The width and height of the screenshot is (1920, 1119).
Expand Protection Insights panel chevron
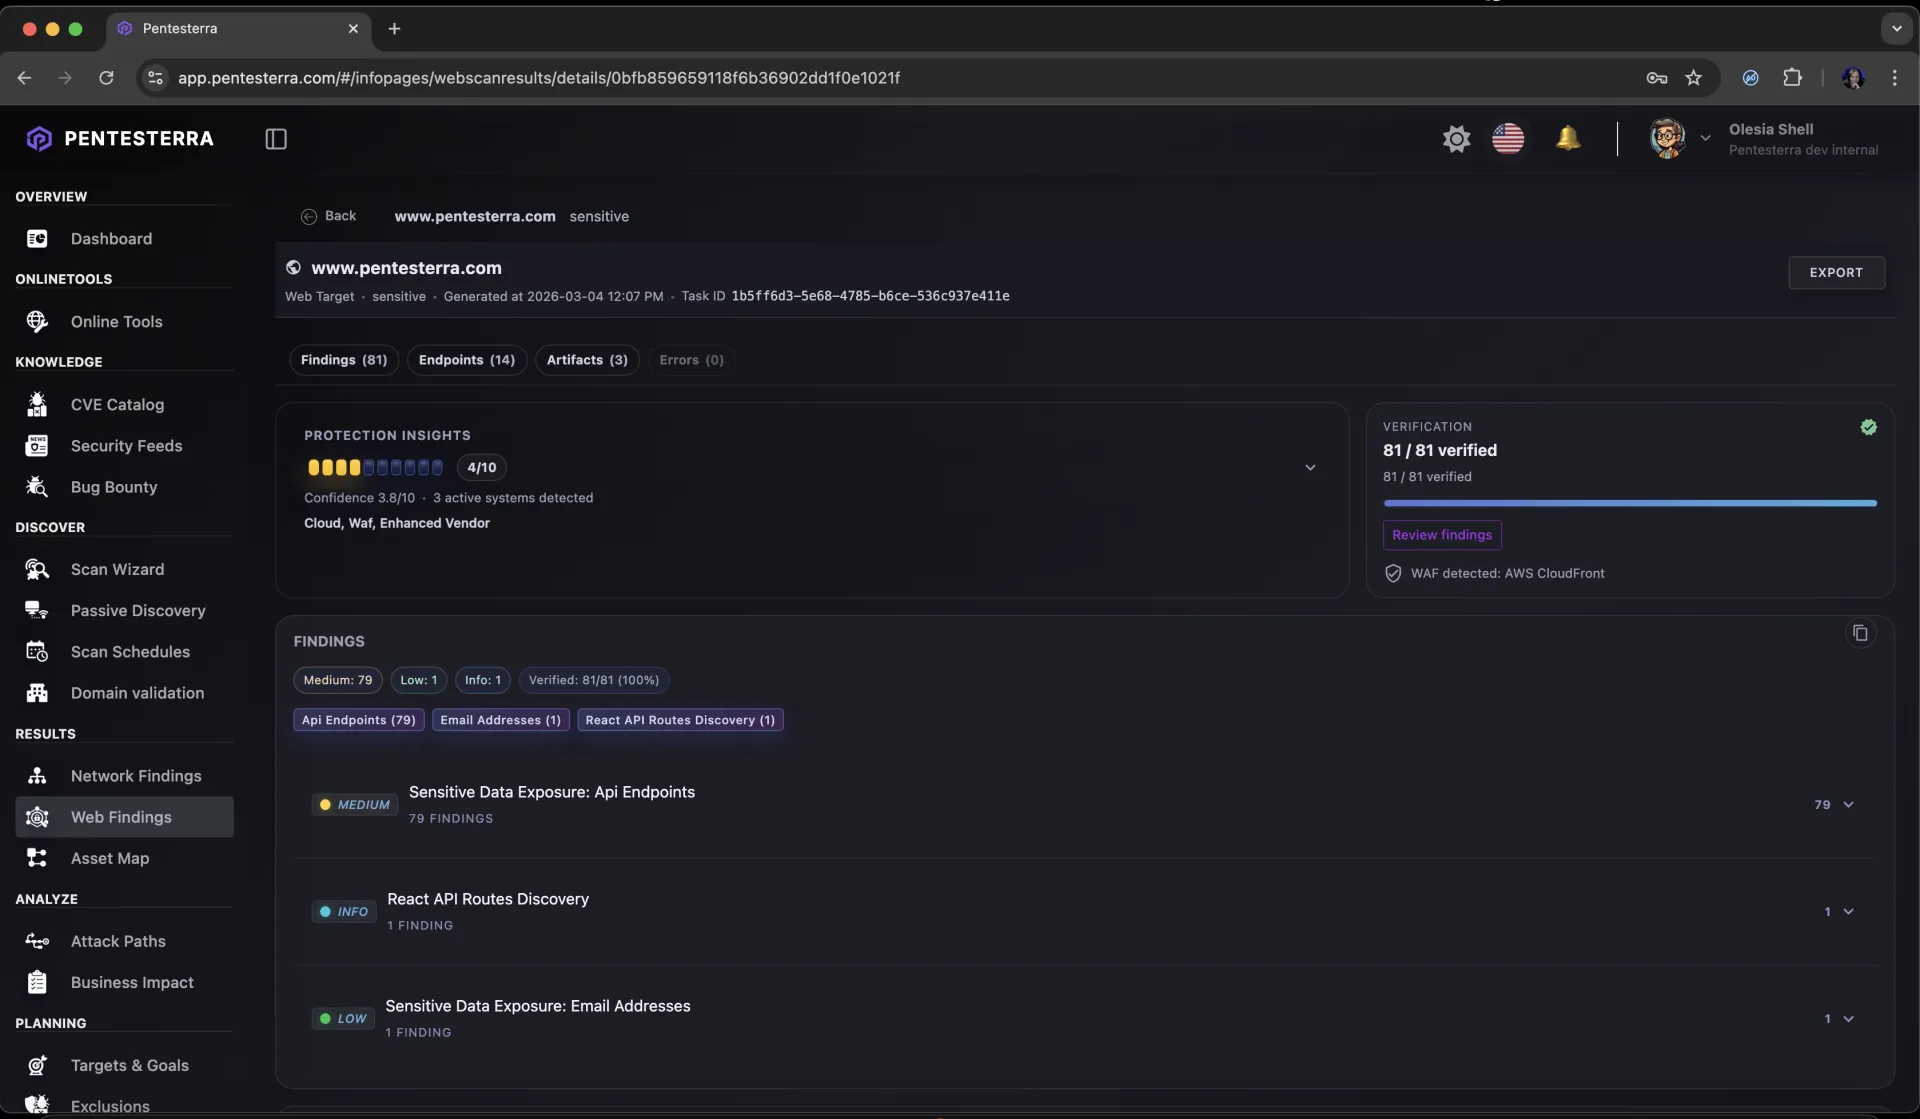[x=1310, y=467]
